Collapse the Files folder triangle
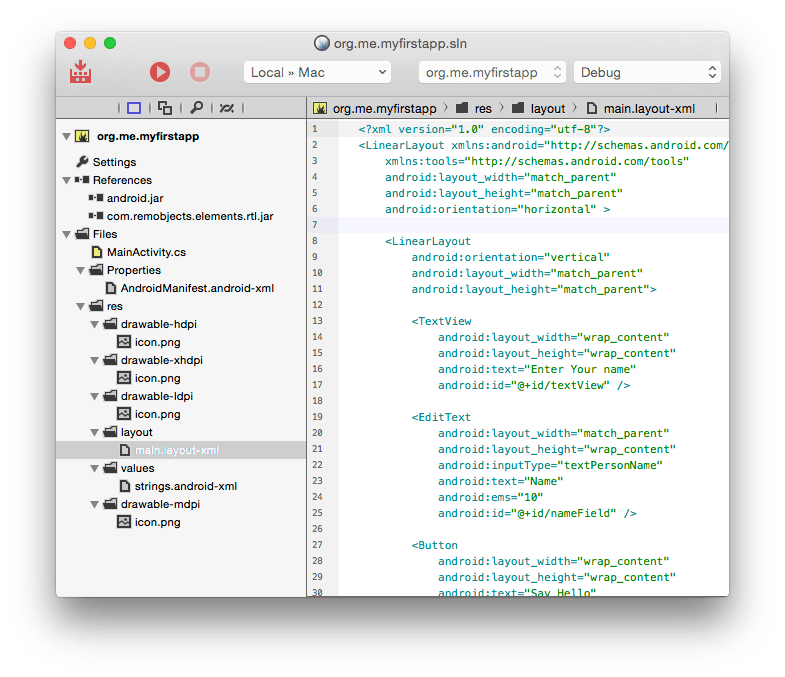The image size is (785, 677). coord(66,234)
